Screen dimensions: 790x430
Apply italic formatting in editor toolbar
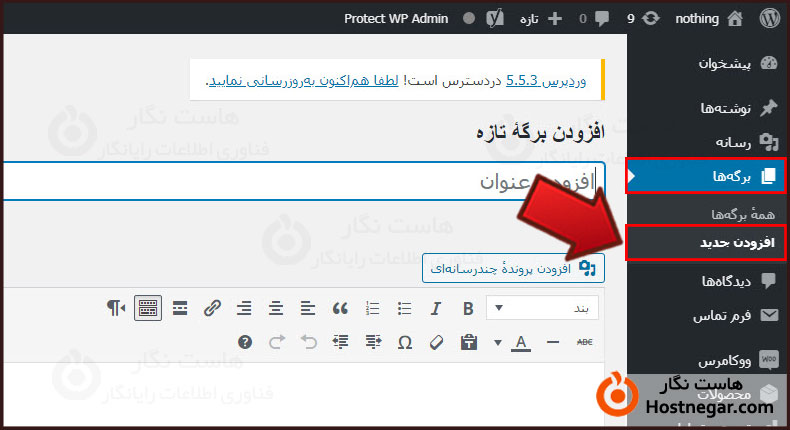coord(436,308)
